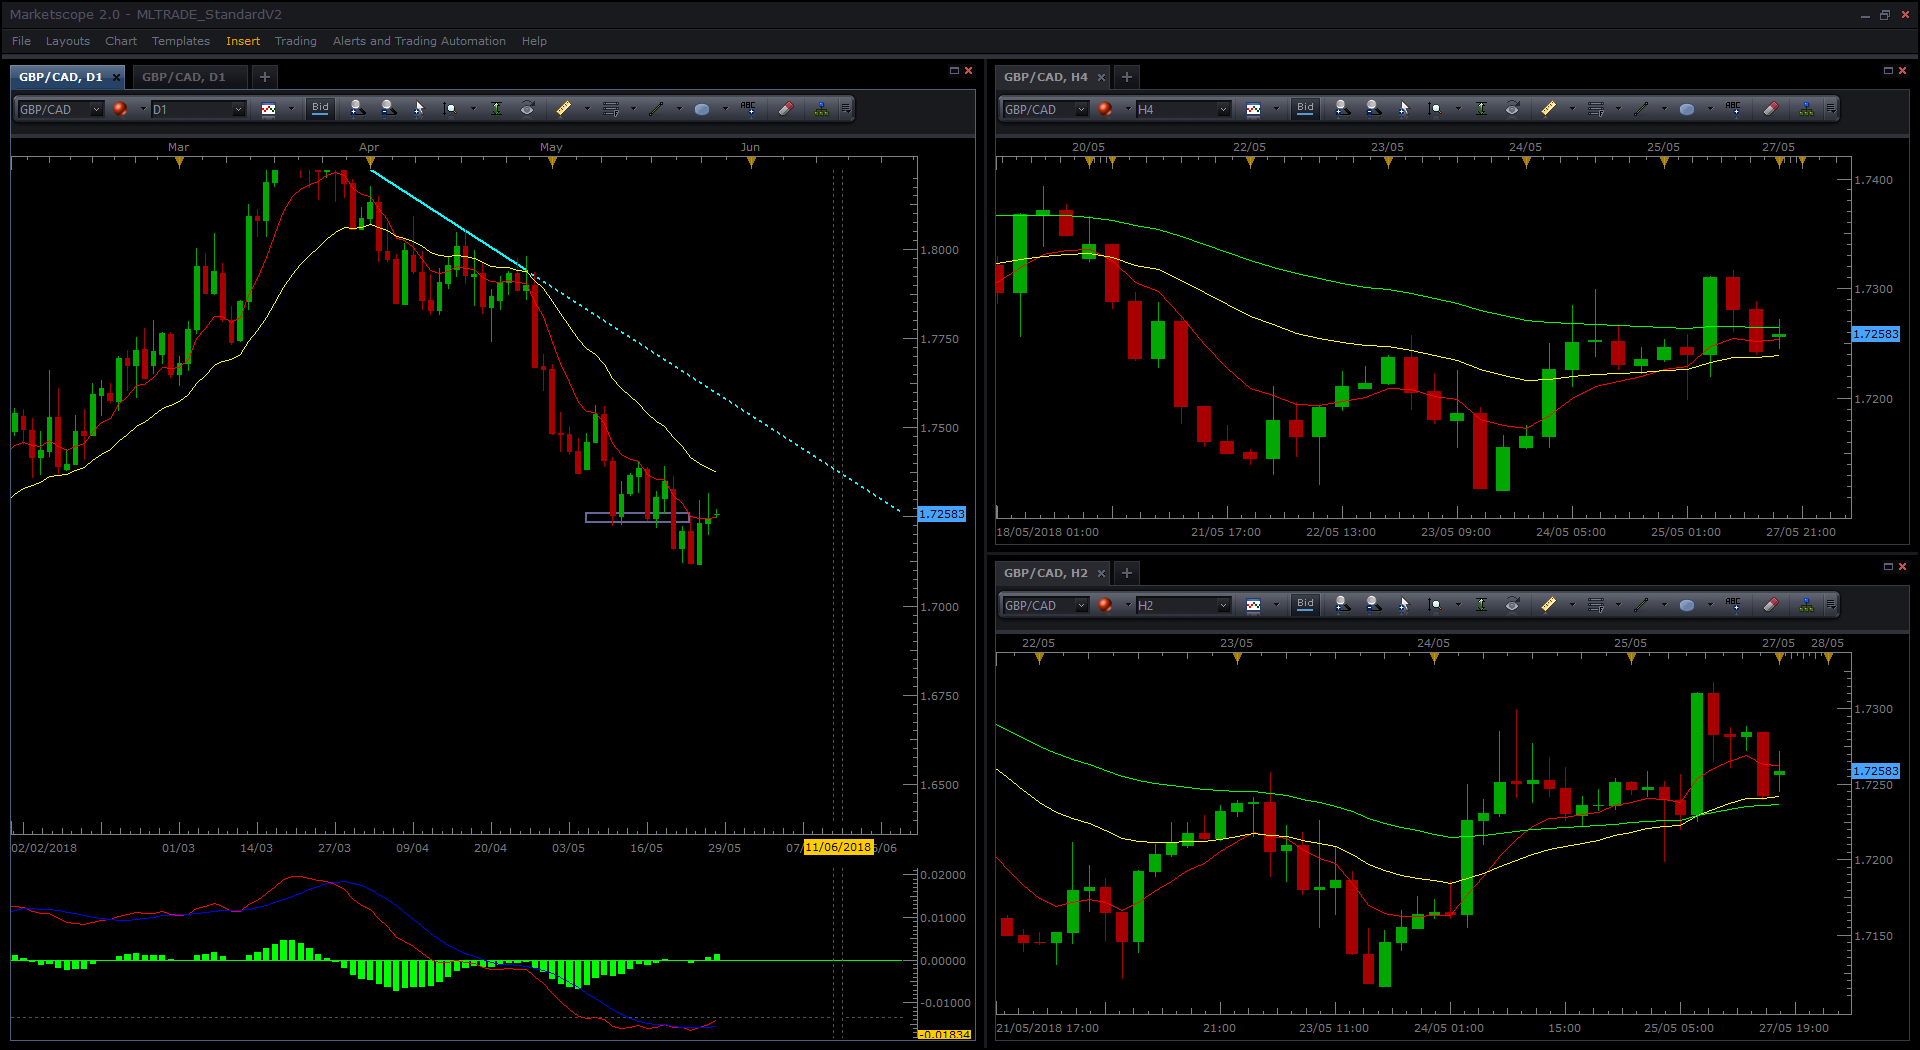Open the Trading menu
The height and width of the screenshot is (1050, 1920).
pos(296,41)
